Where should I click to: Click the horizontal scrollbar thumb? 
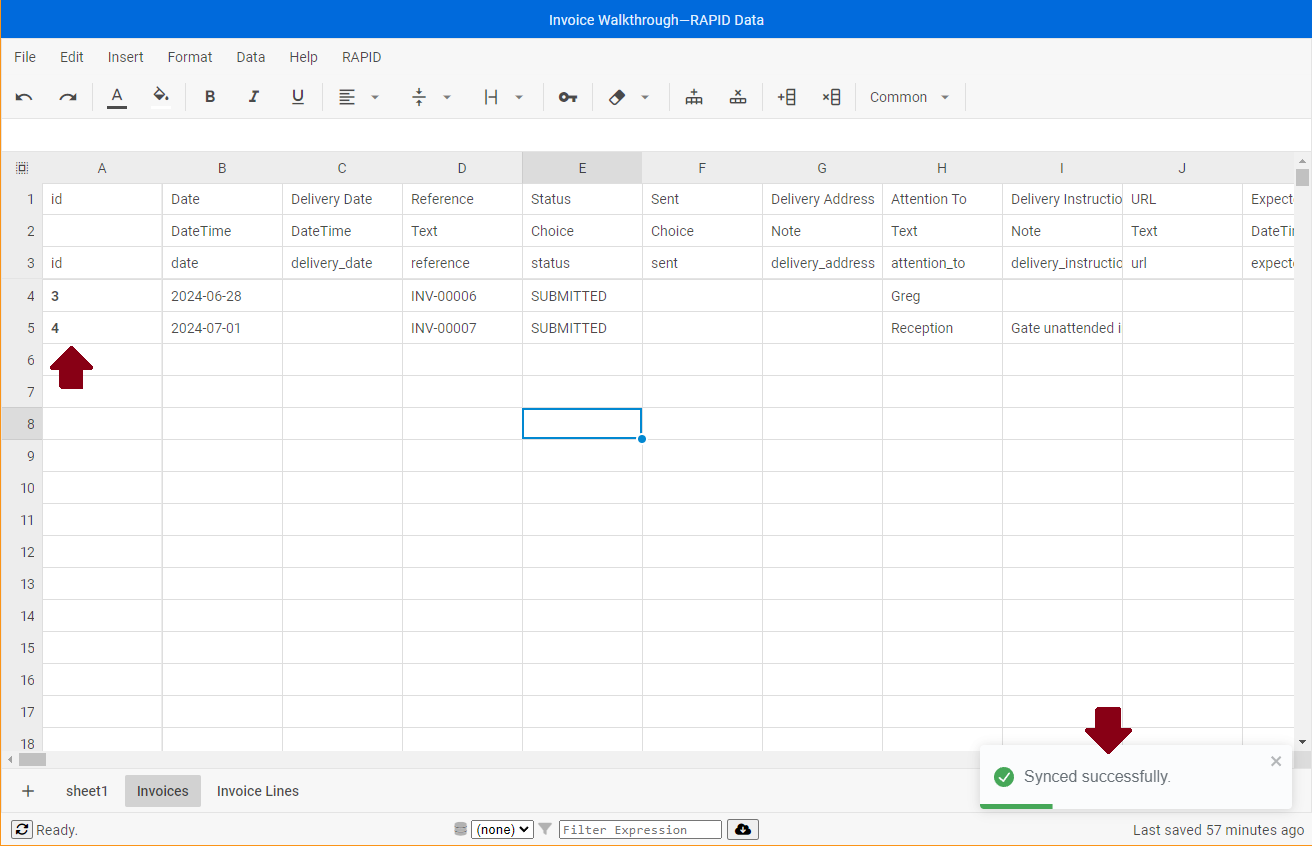(x=32, y=760)
